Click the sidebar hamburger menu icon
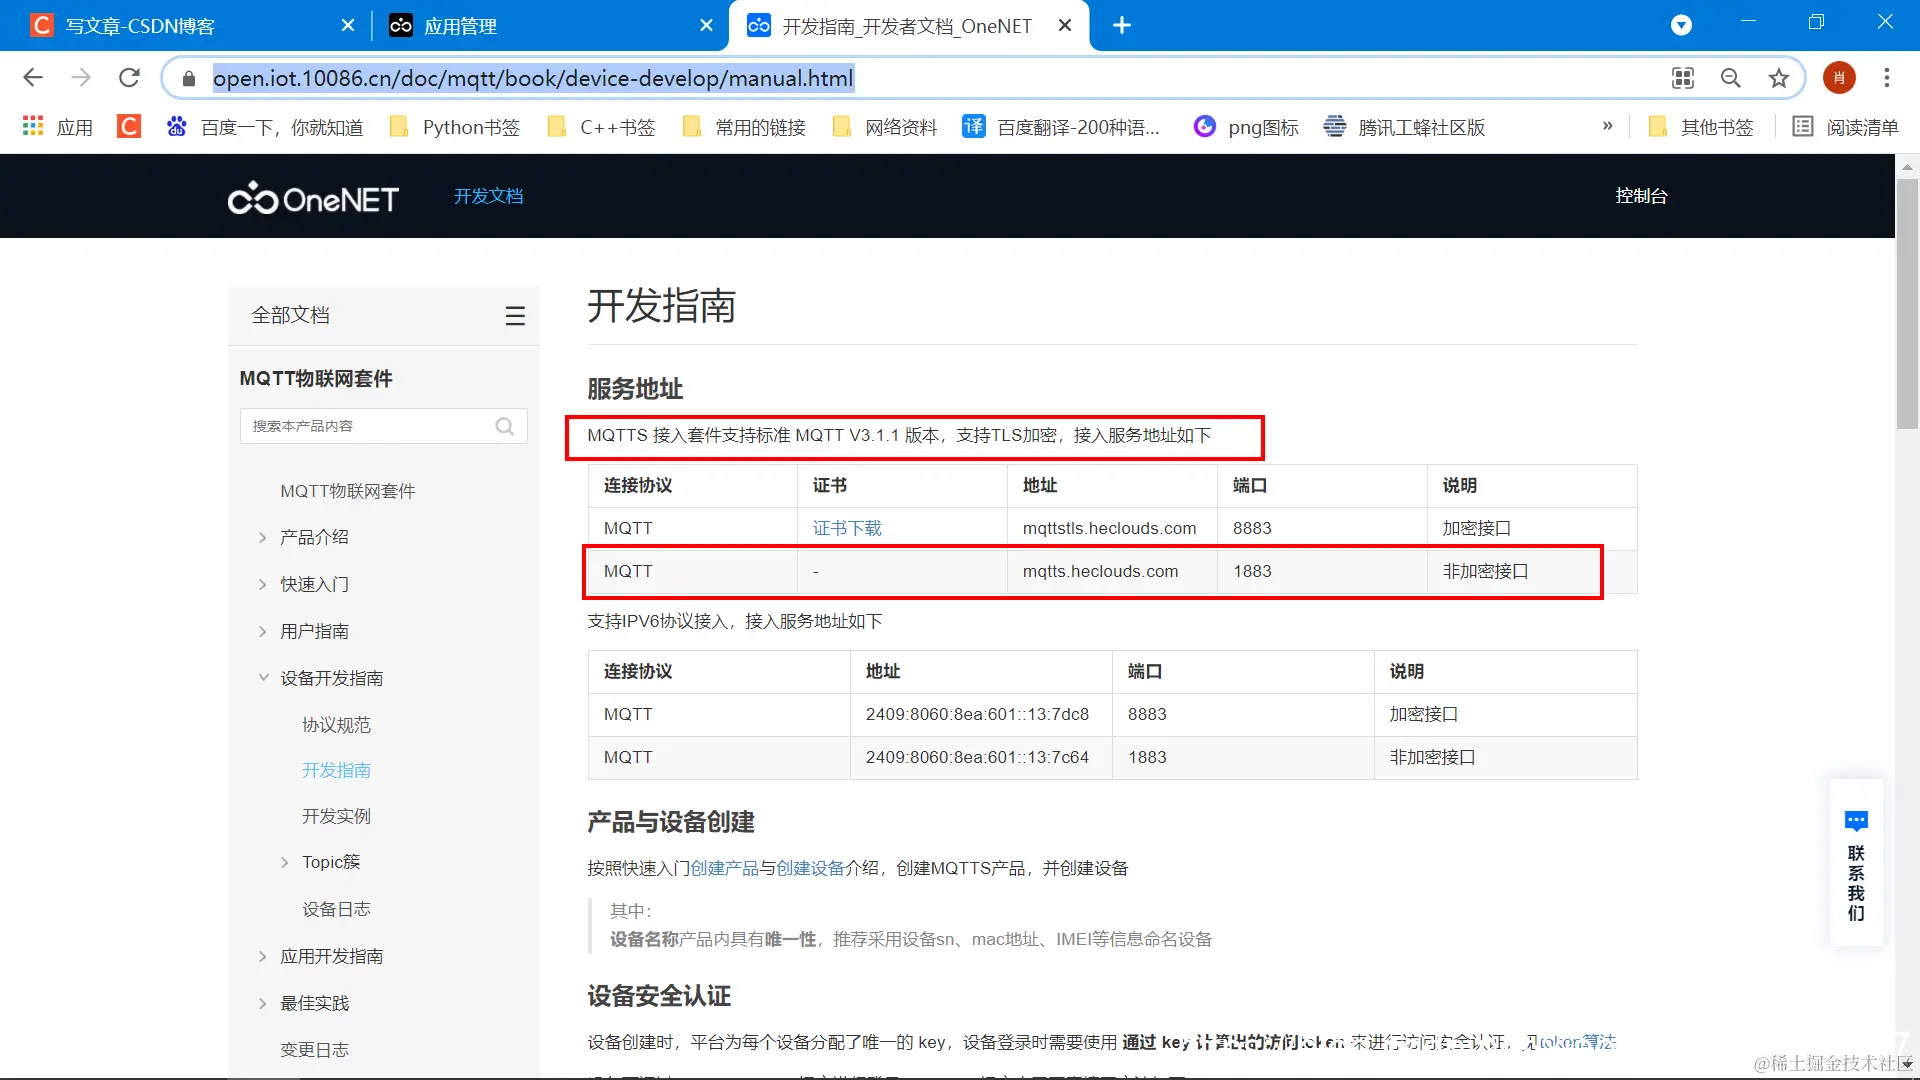Viewport: 1920px width, 1080px height. click(515, 316)
